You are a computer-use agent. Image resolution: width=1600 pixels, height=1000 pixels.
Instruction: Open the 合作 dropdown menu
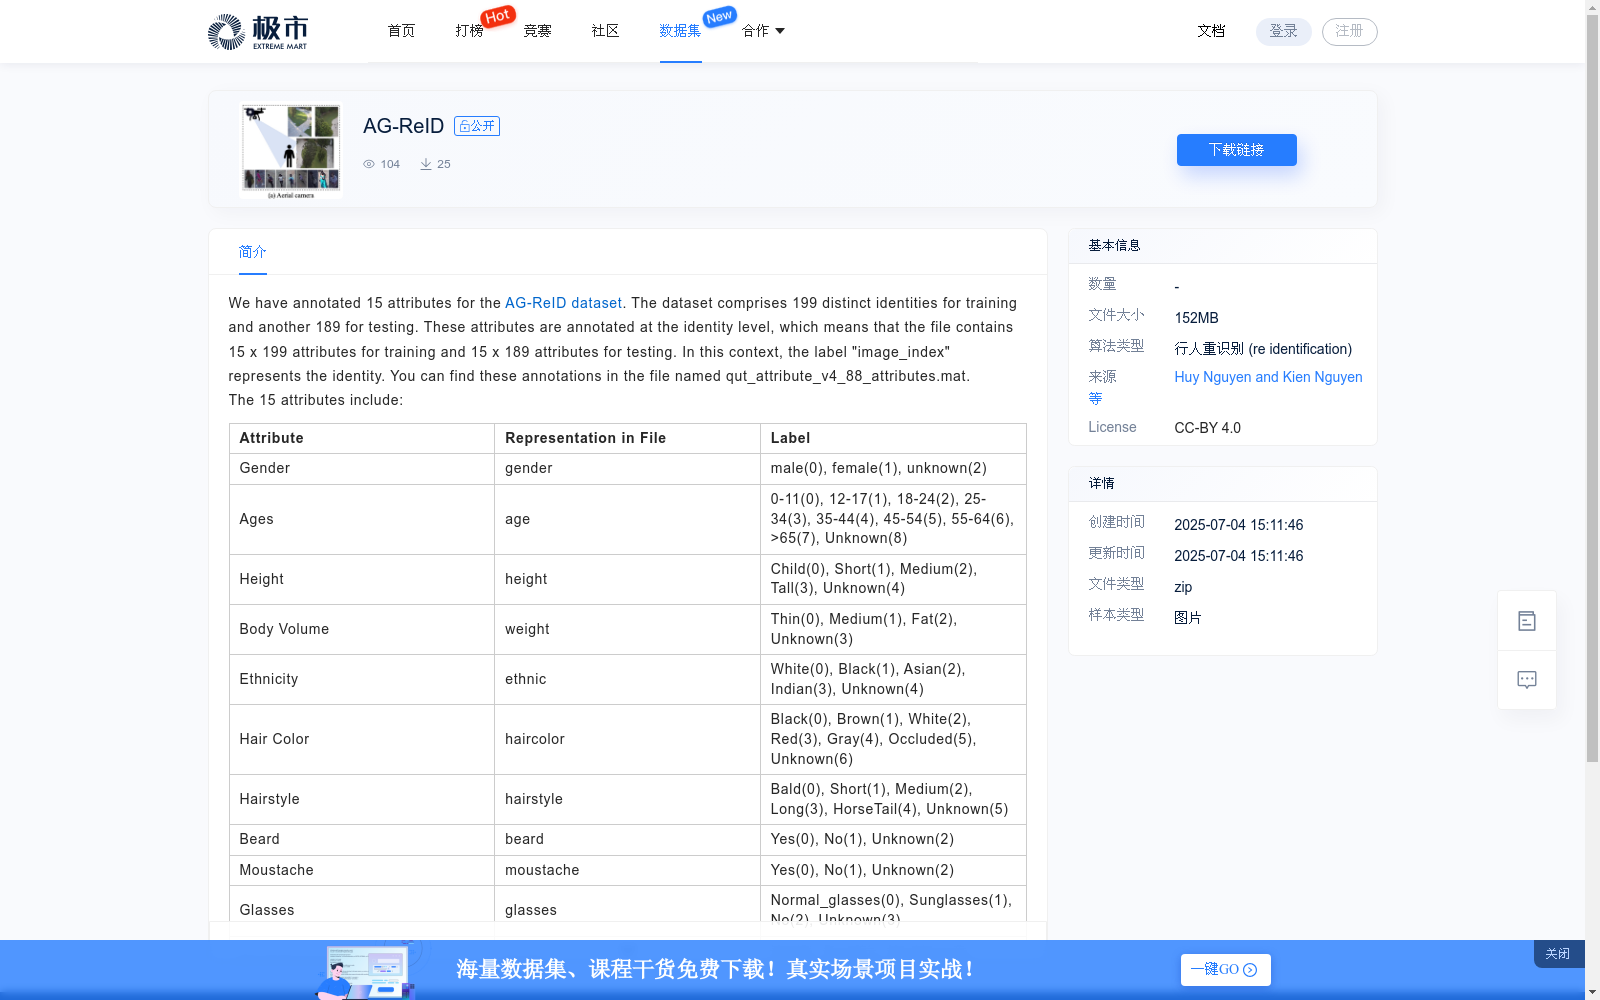(x=763, y=31)
